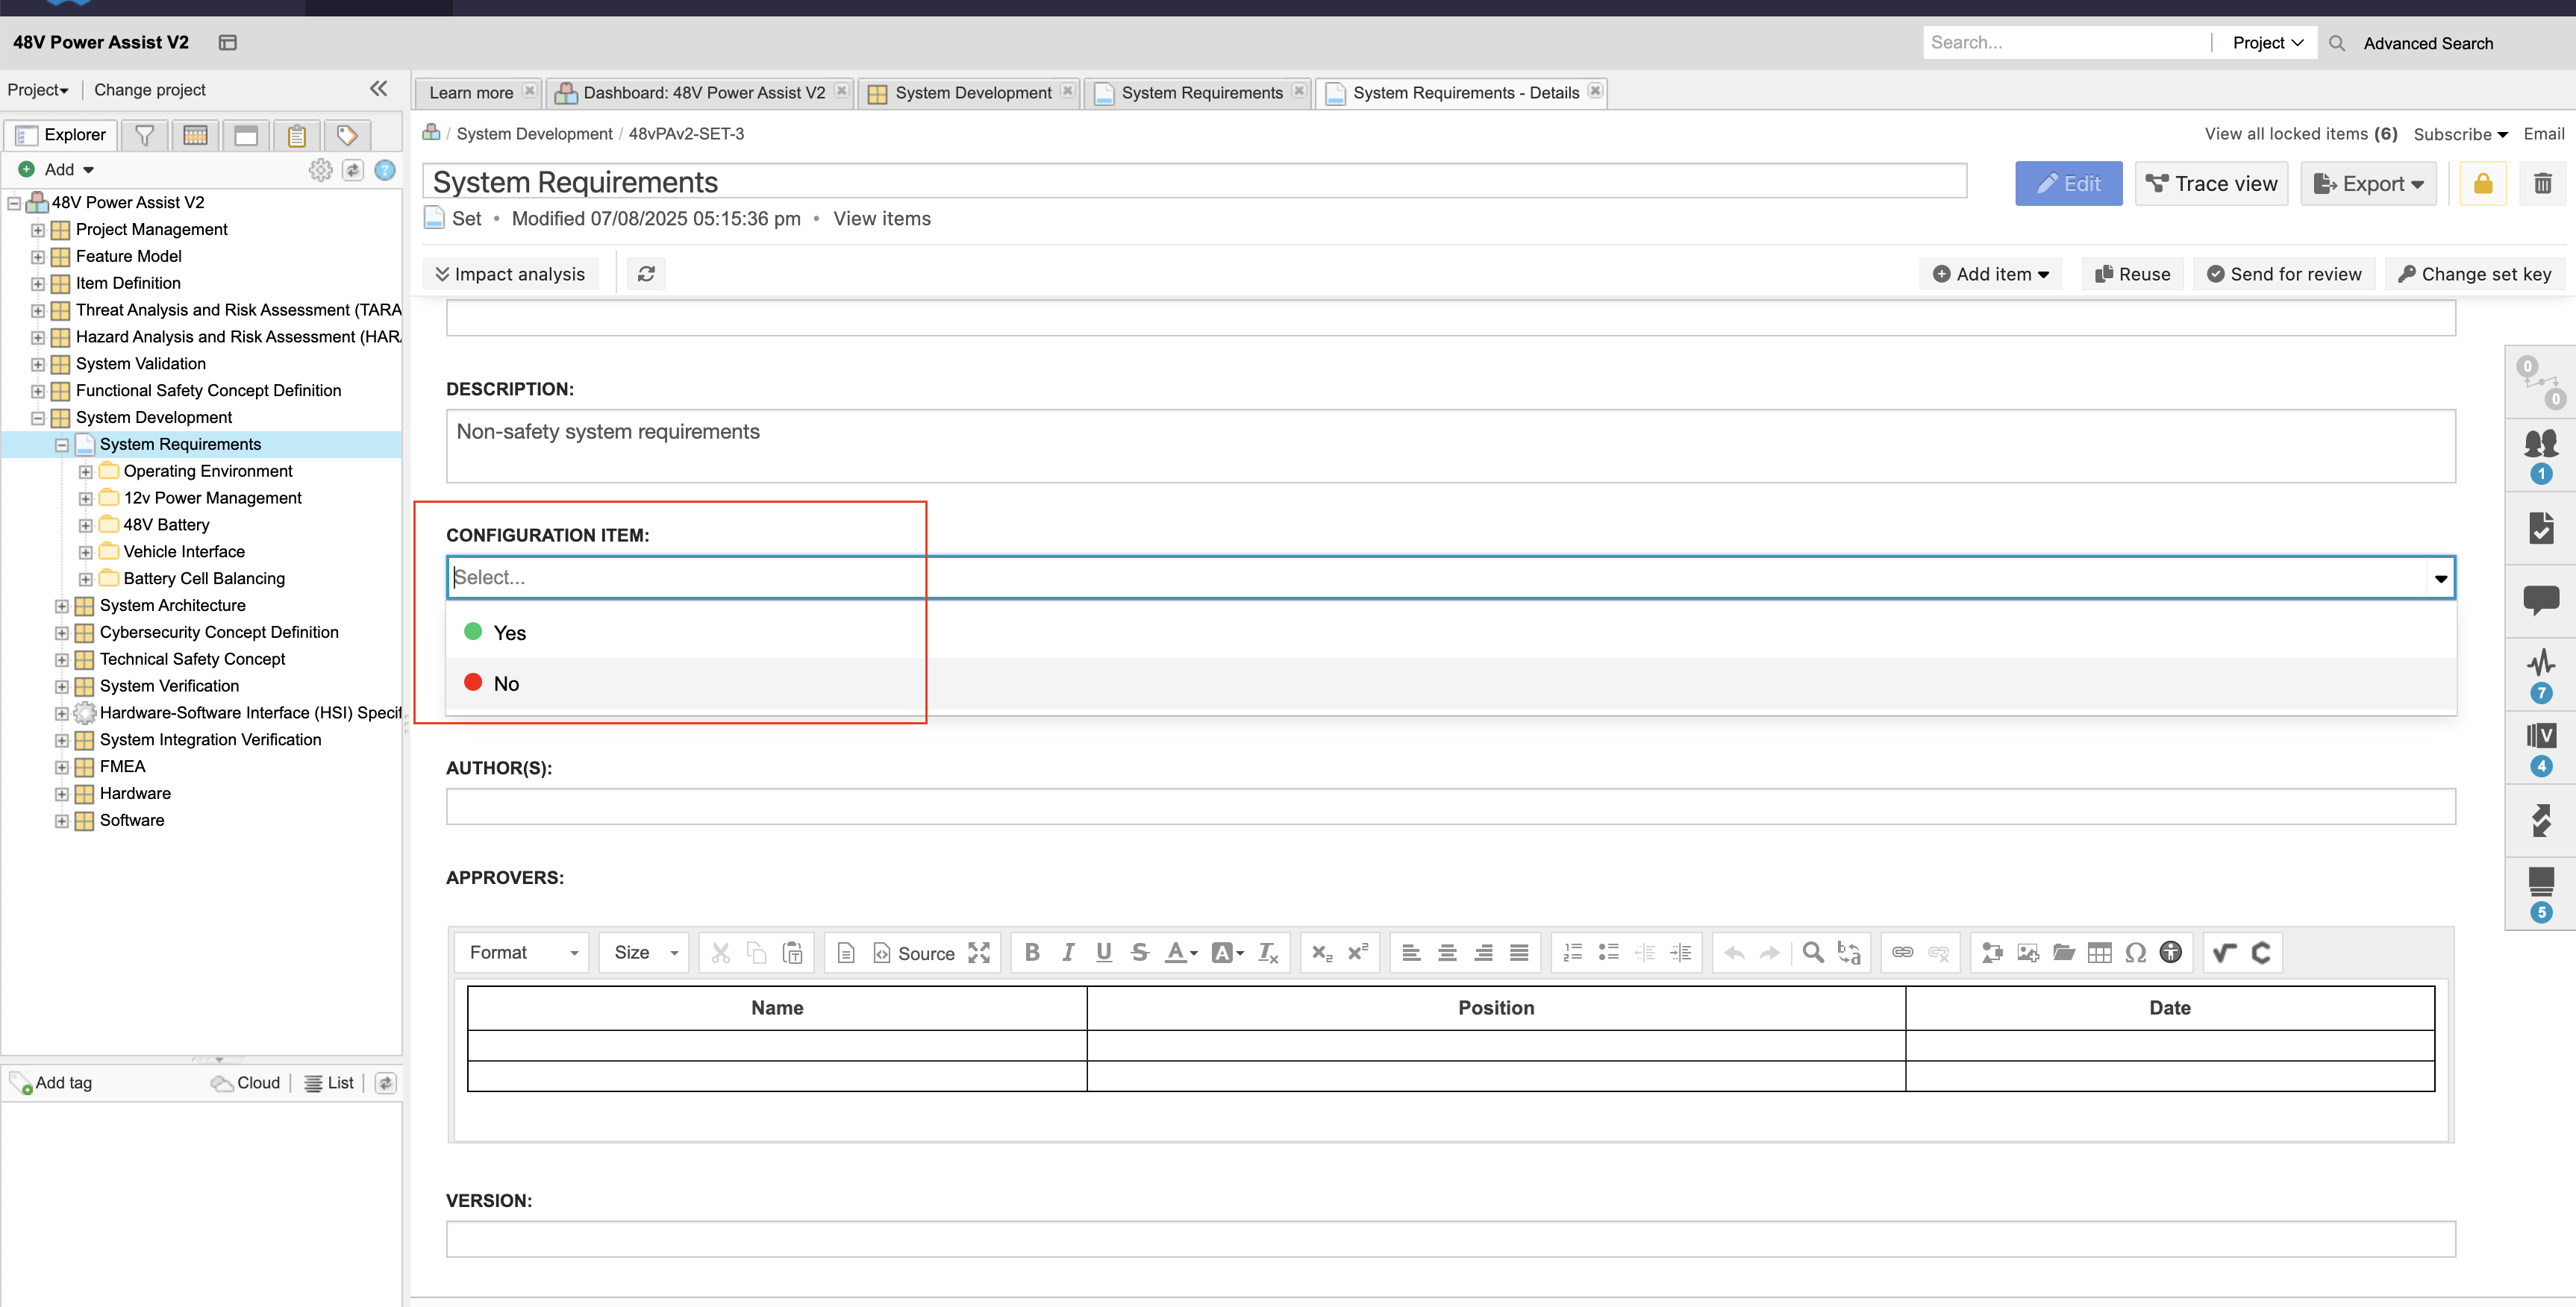2576x1307 pixels.
Task: Toggle numbered list in the editor toolbar
Action: pyautogui.click(x=1572, y=952)
